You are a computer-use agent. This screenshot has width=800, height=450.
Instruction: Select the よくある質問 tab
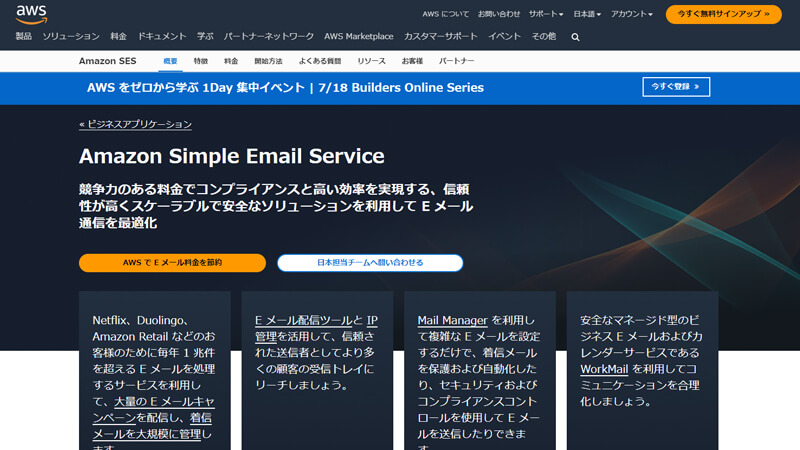tap(320, 61)
